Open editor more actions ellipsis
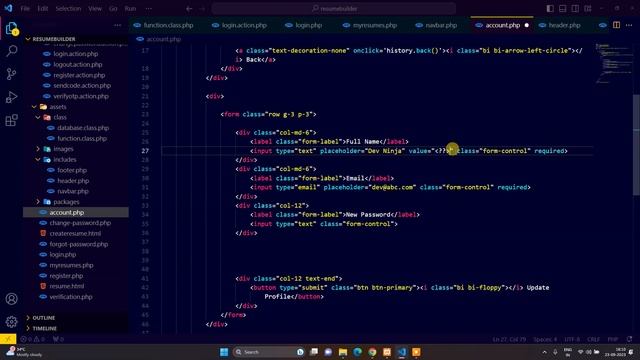Screen dimensions: 640x360 click(629, 25)
